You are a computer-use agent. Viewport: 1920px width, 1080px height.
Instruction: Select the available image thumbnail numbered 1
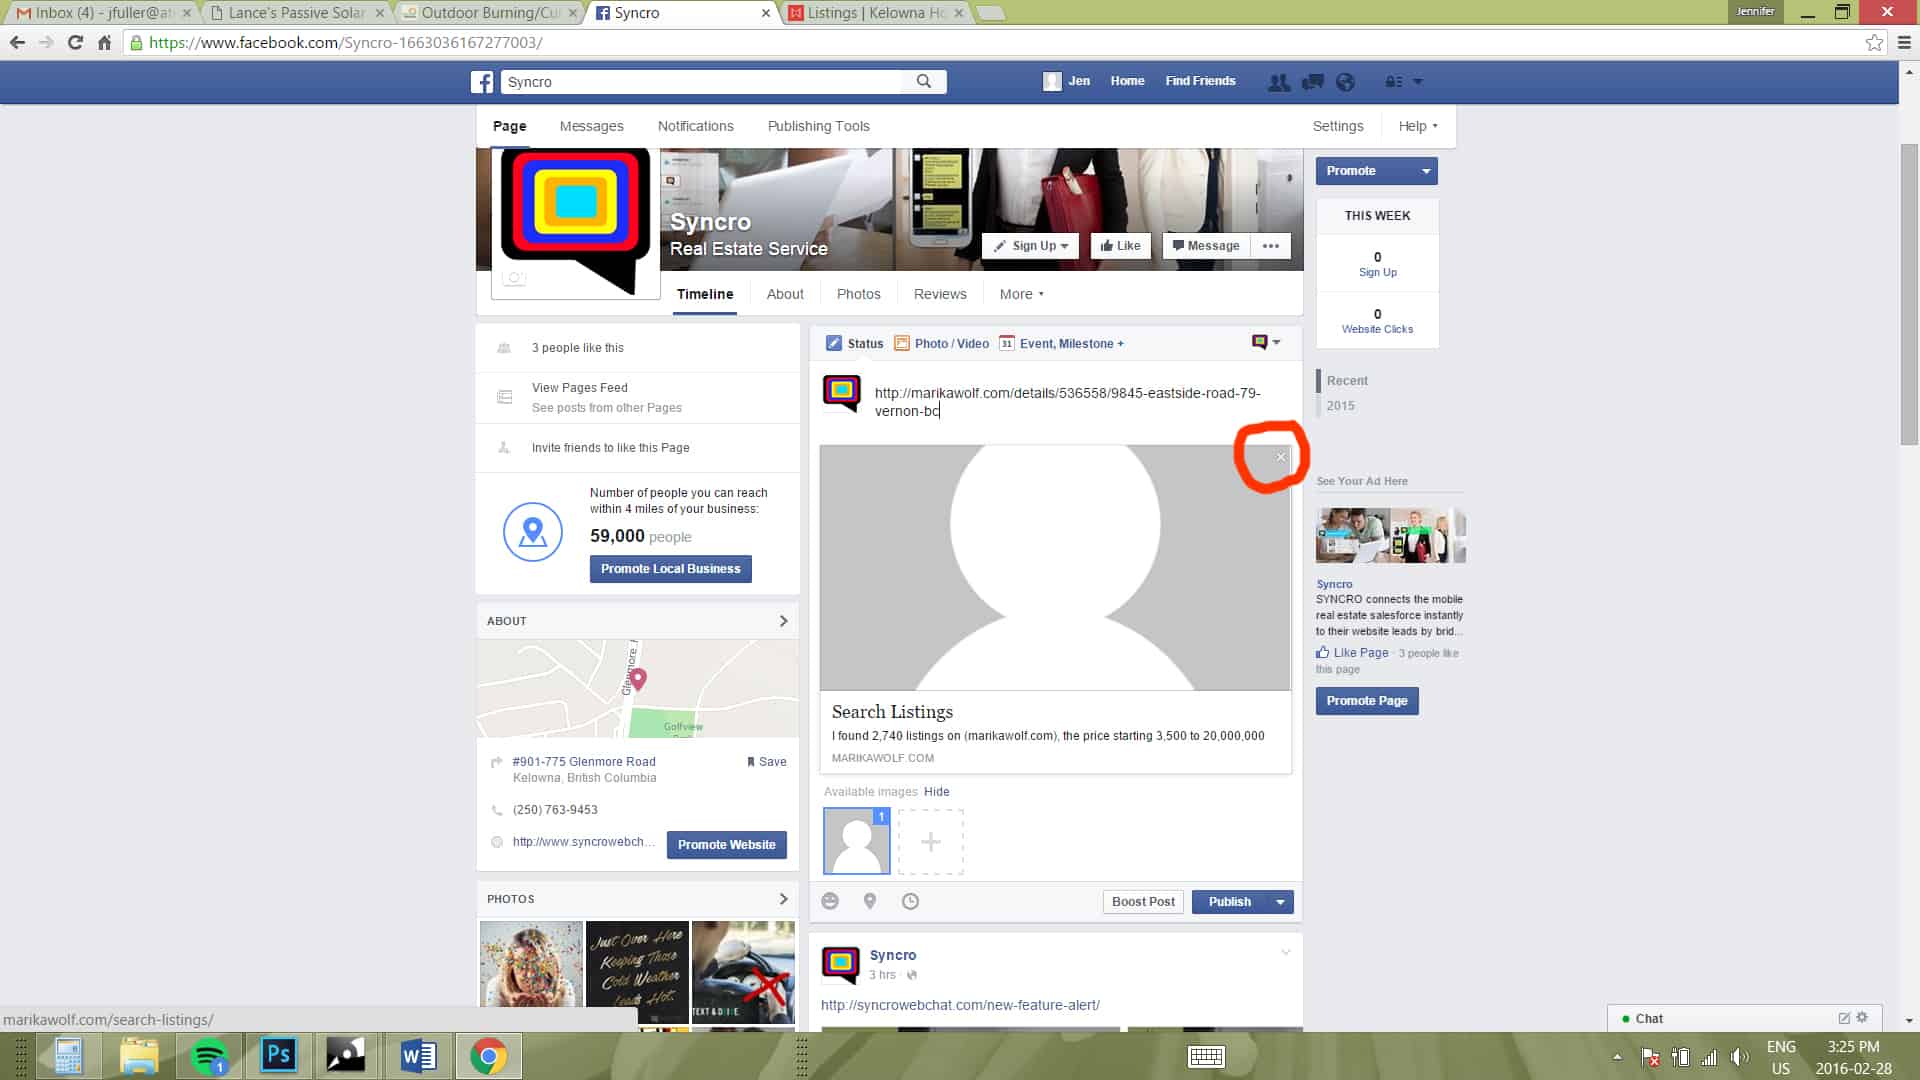[856, 841]
